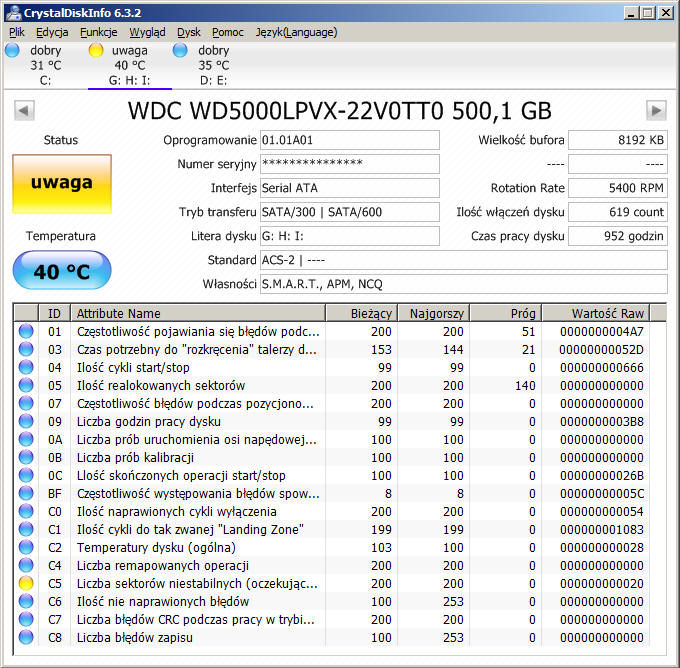
Task: Open the Dysk menu
Action: click(189, 32)
